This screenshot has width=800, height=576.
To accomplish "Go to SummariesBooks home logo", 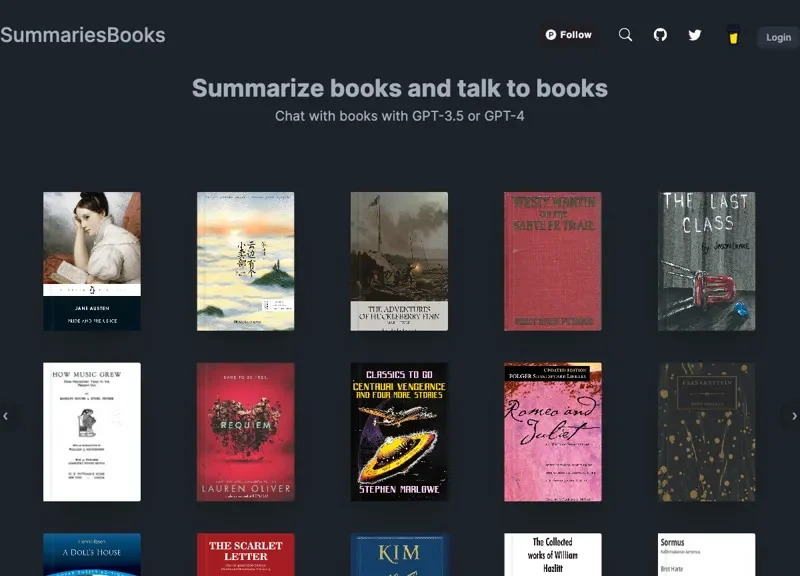I will tap(83, 35).
